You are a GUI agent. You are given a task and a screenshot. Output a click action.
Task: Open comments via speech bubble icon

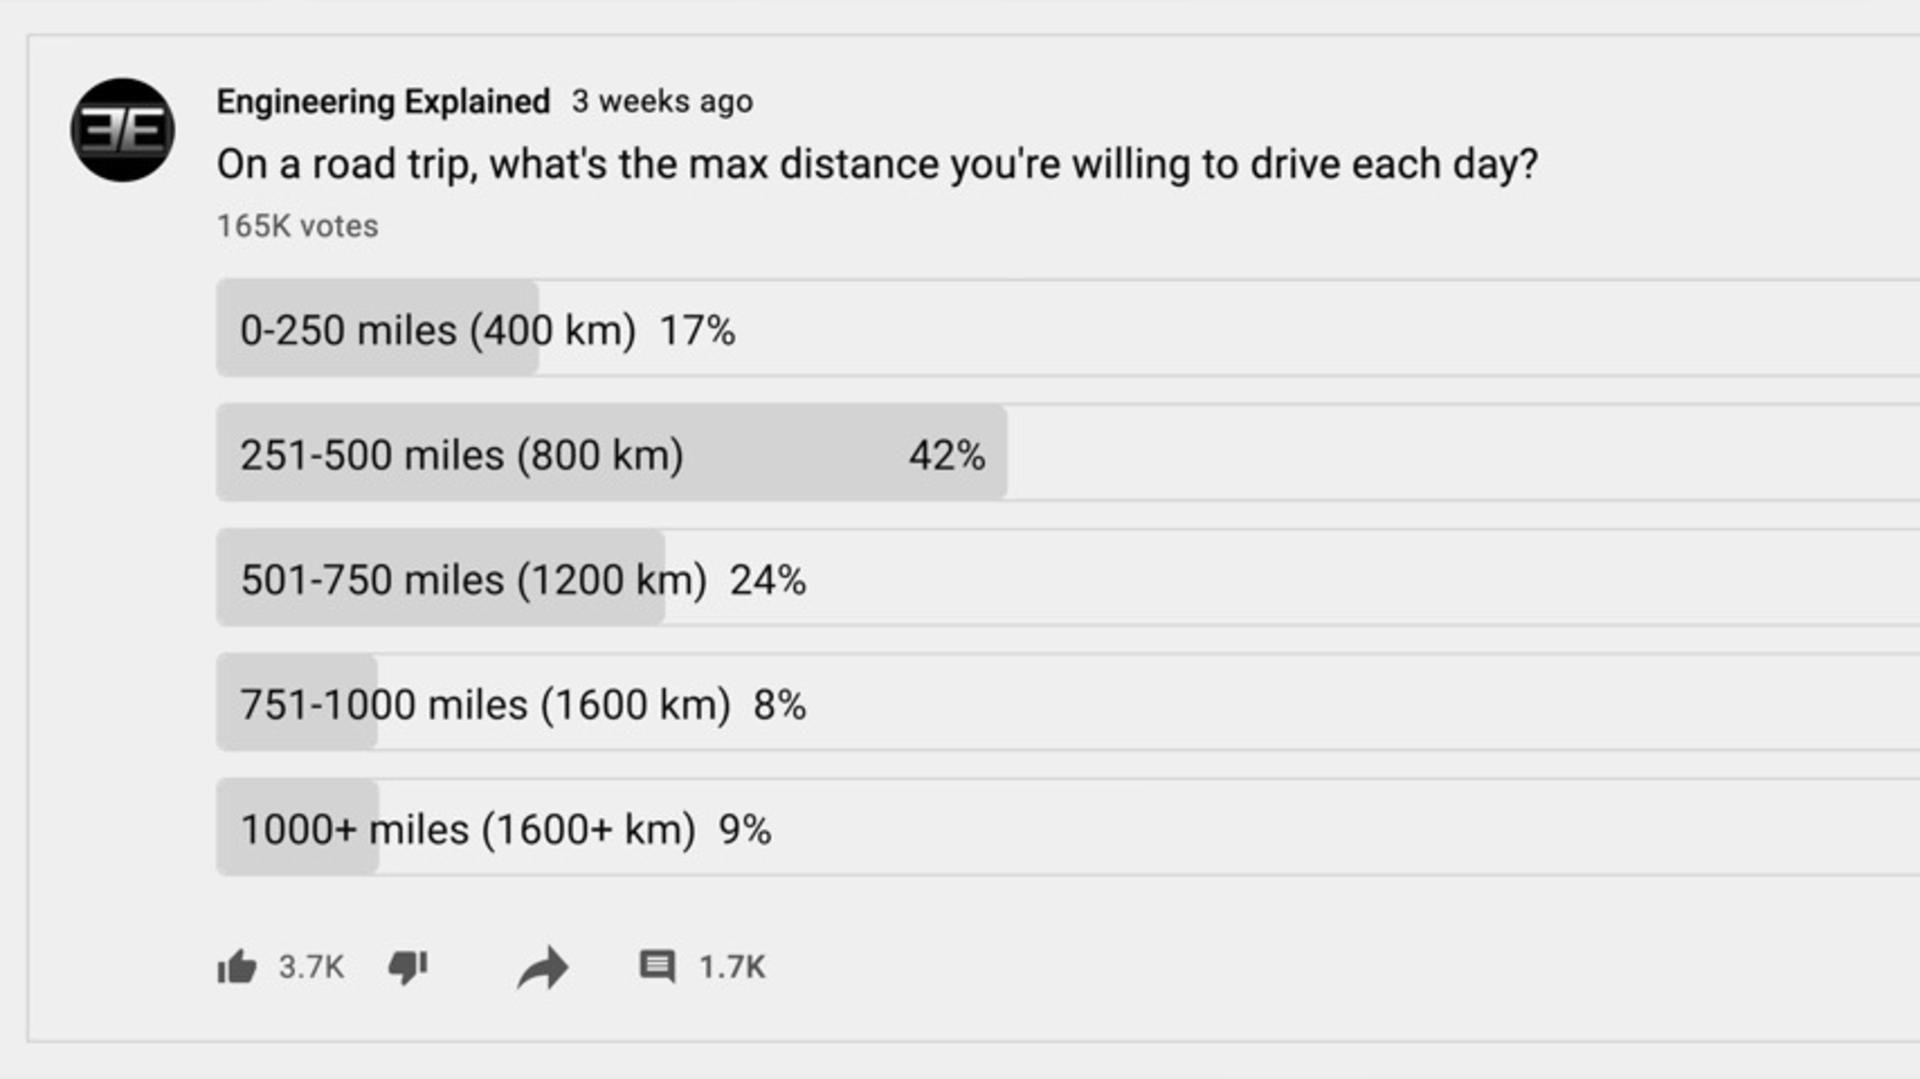(x=657, y=966)
